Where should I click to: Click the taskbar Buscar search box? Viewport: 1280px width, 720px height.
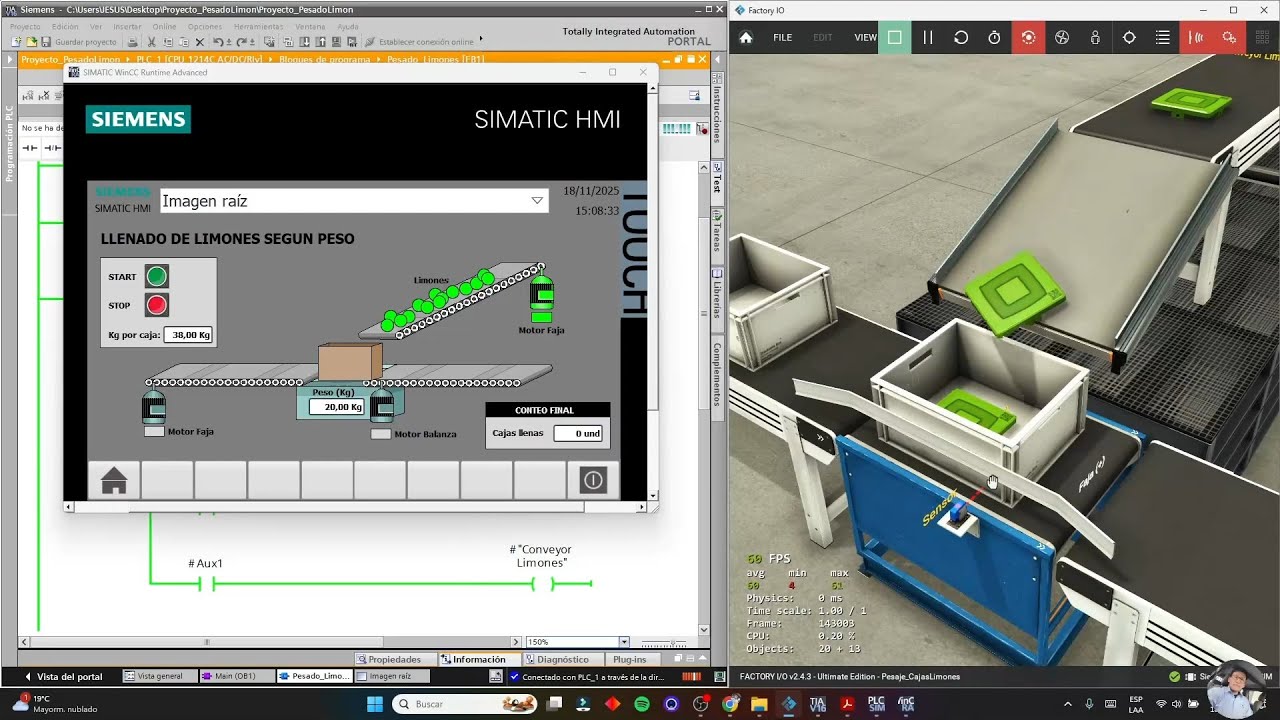click(x=466, y=704)
